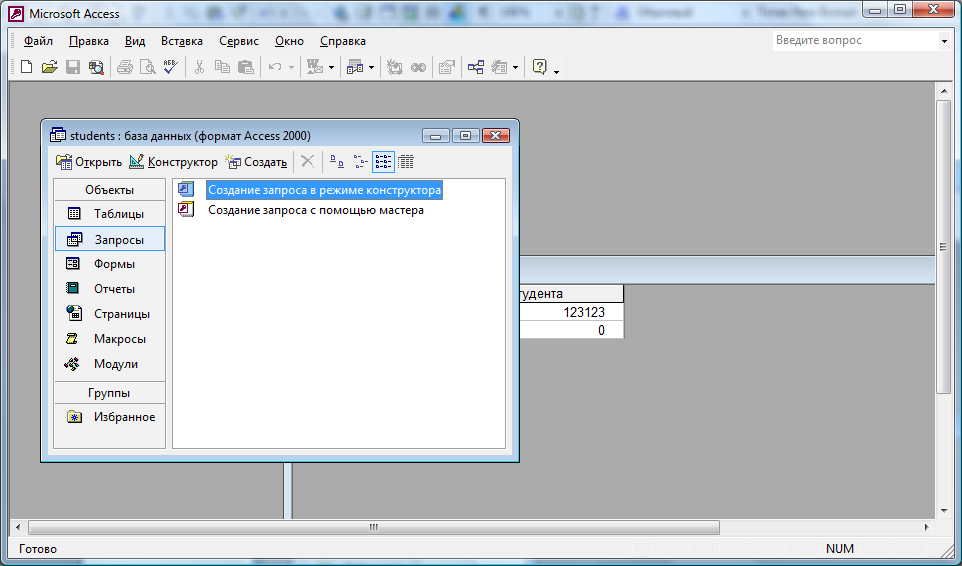
Task: Switch to Large Icons view
Action: (x=337, y=161)
